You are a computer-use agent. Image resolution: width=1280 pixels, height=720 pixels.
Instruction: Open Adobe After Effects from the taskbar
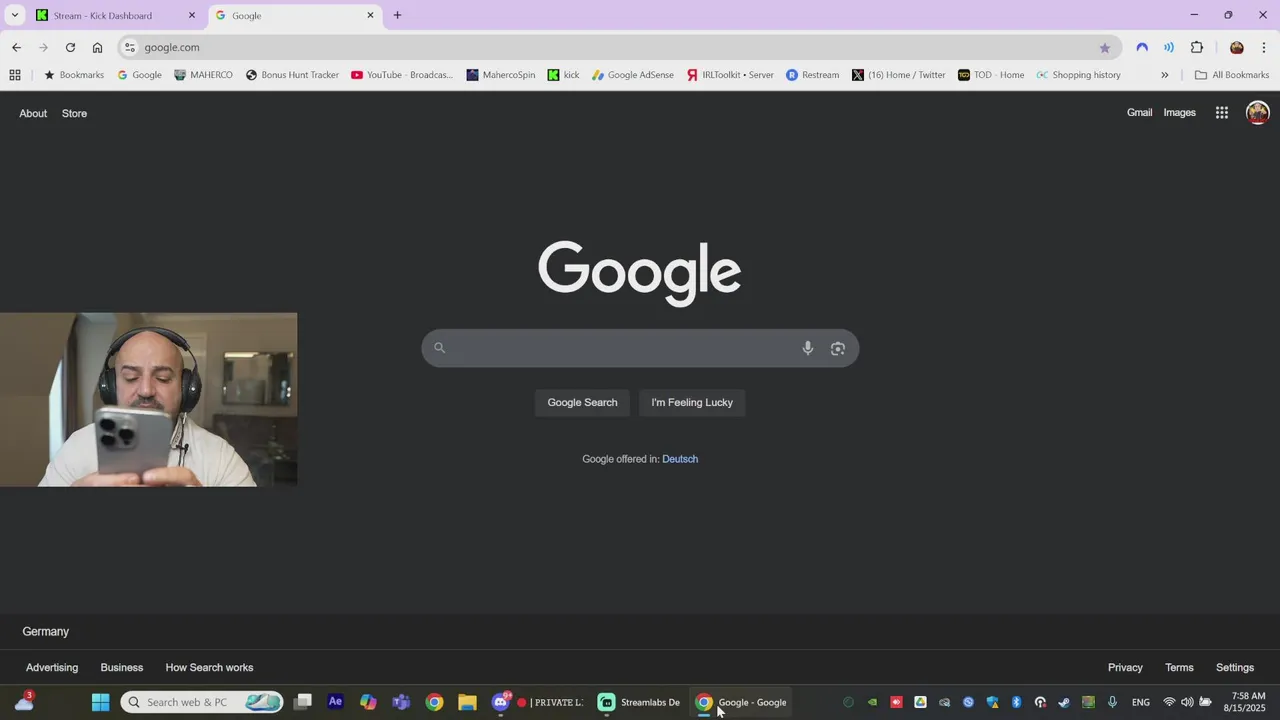(336, 702)
